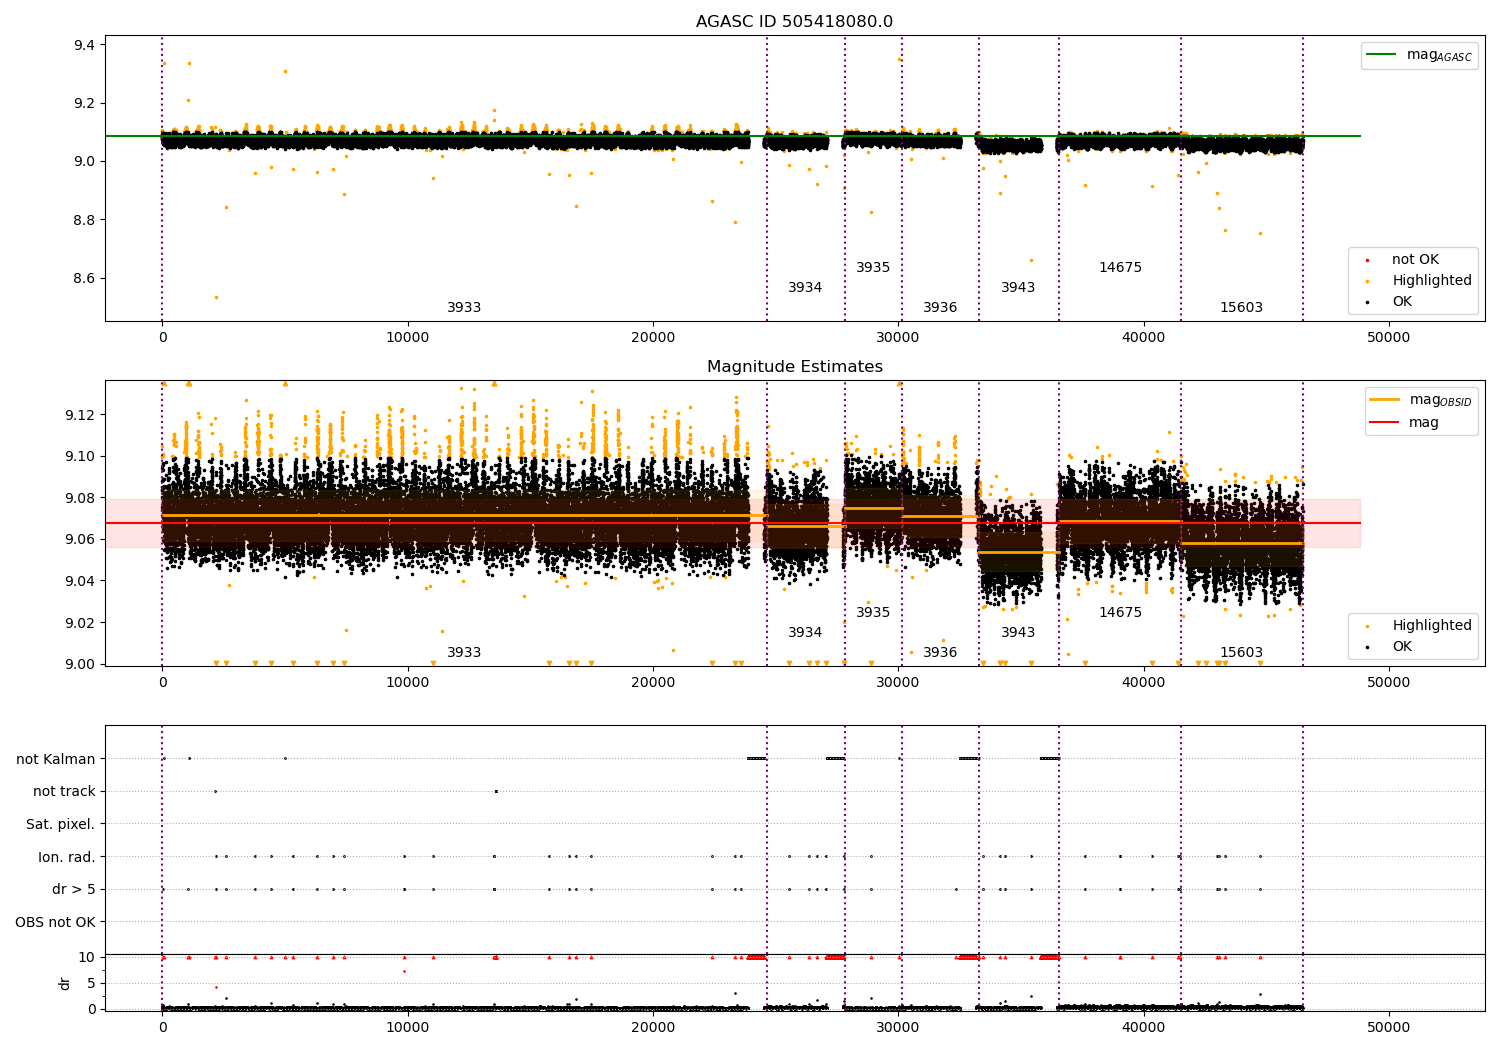The height and width of the screenshot is (1050, 1500).
Task: Click the "Ion. rad." row label
Action: [x=67, y=857]
